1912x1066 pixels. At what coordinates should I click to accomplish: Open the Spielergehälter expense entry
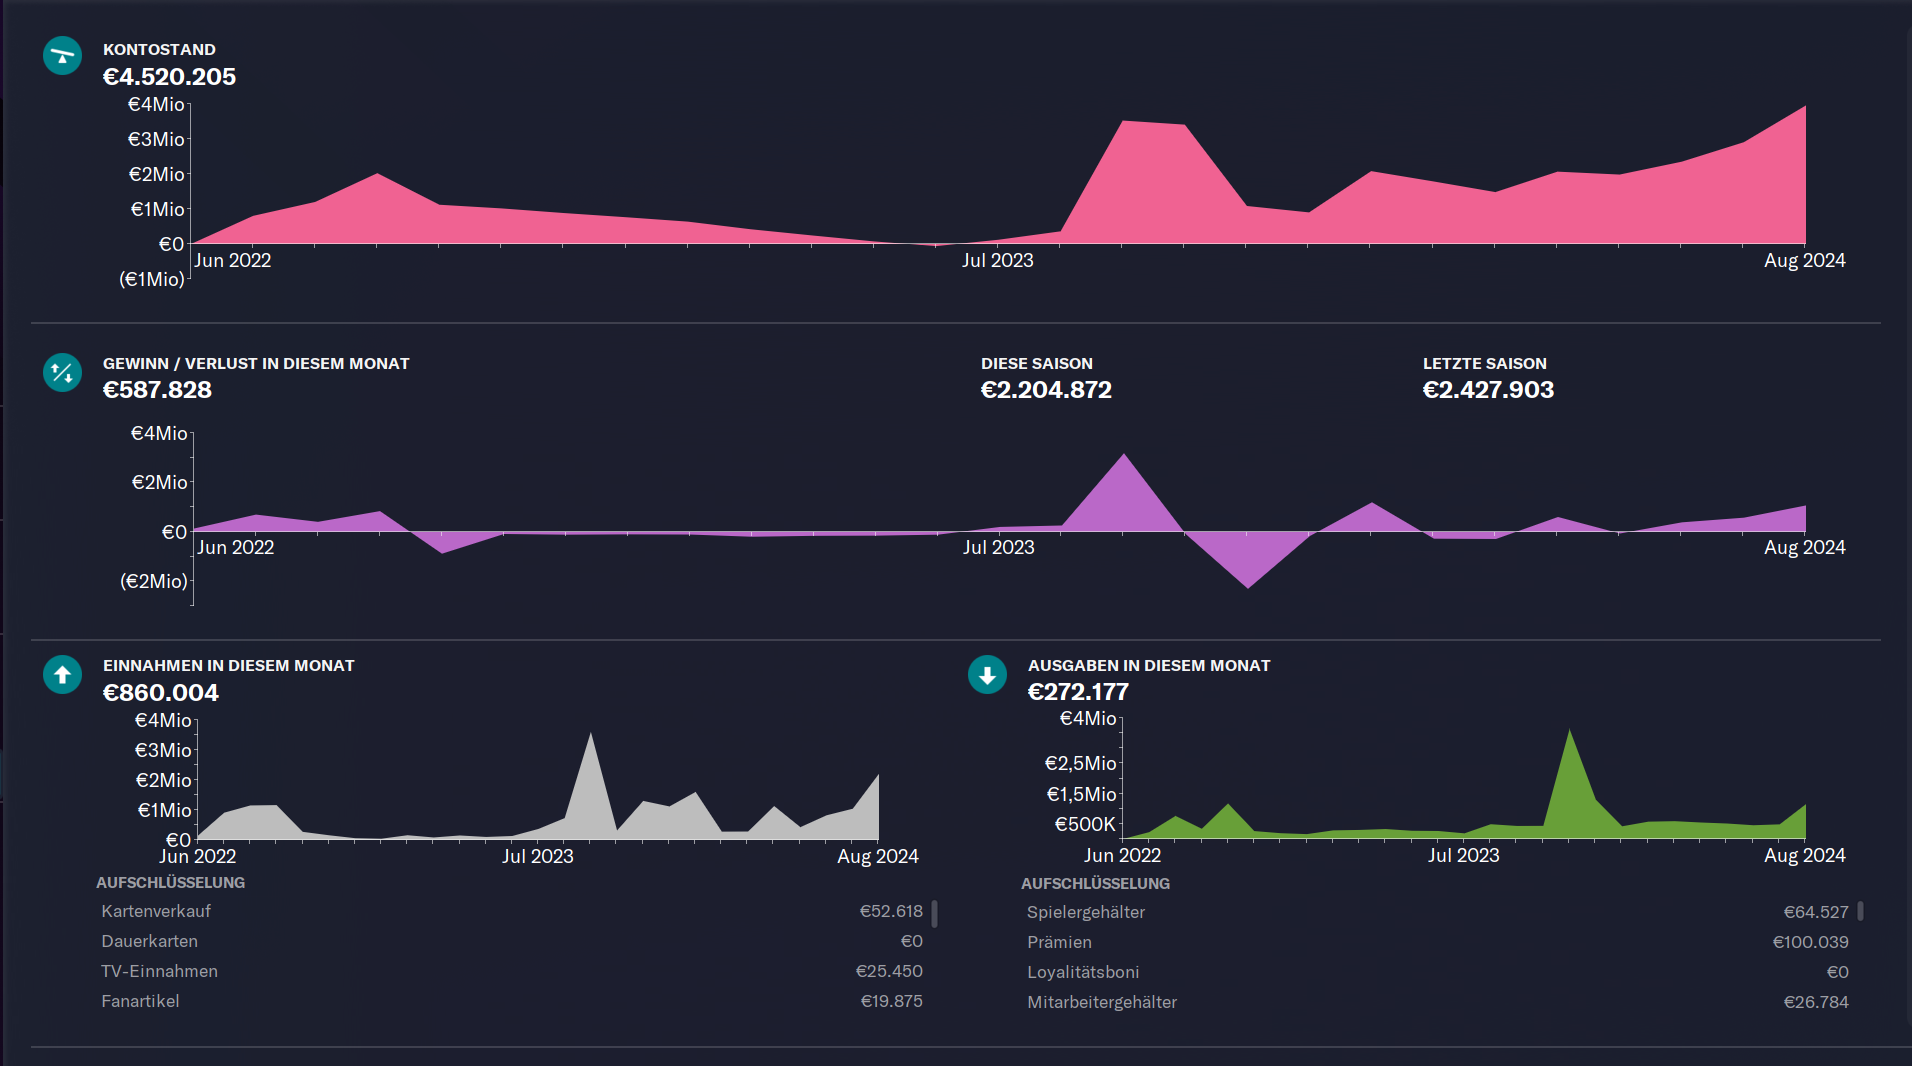point(1437,912)
